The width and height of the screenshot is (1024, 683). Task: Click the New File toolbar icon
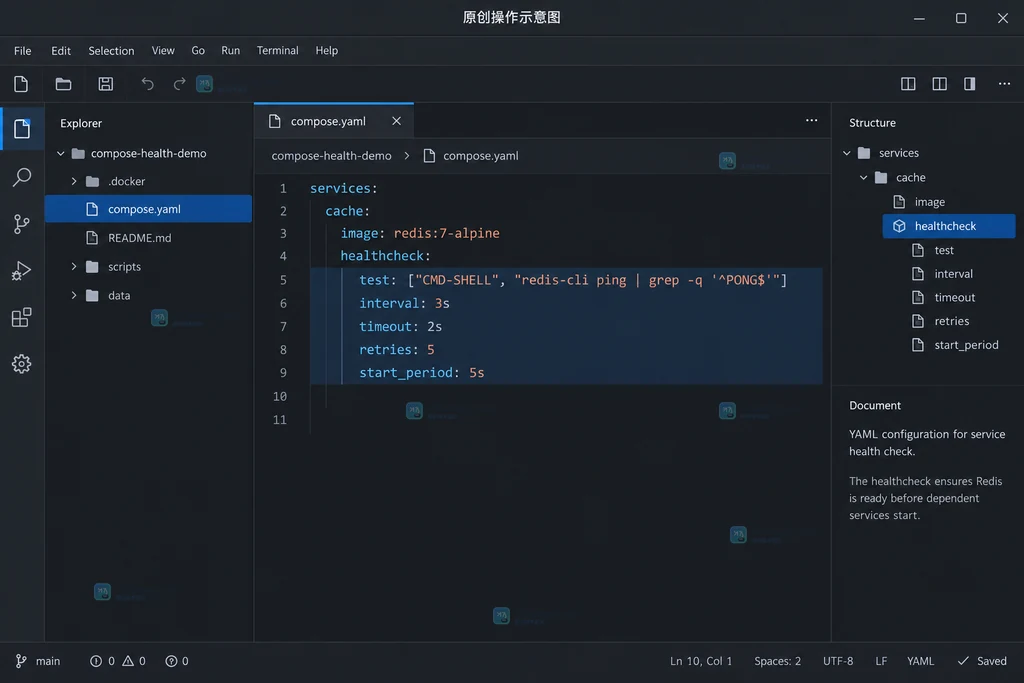tap(21, 84)
